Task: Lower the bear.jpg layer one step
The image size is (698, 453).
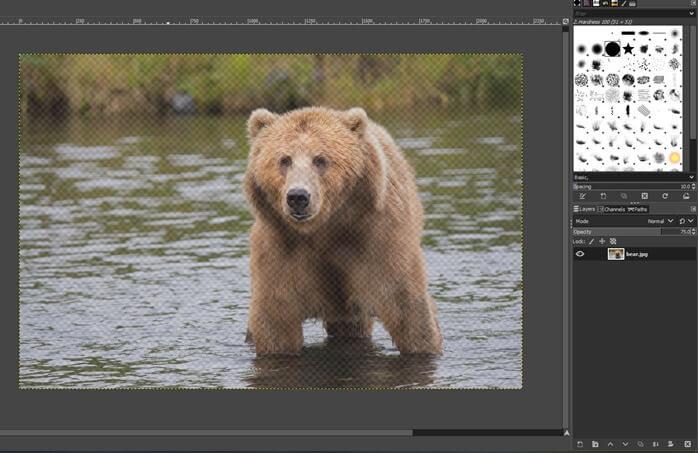Action: tap(625, 444)
